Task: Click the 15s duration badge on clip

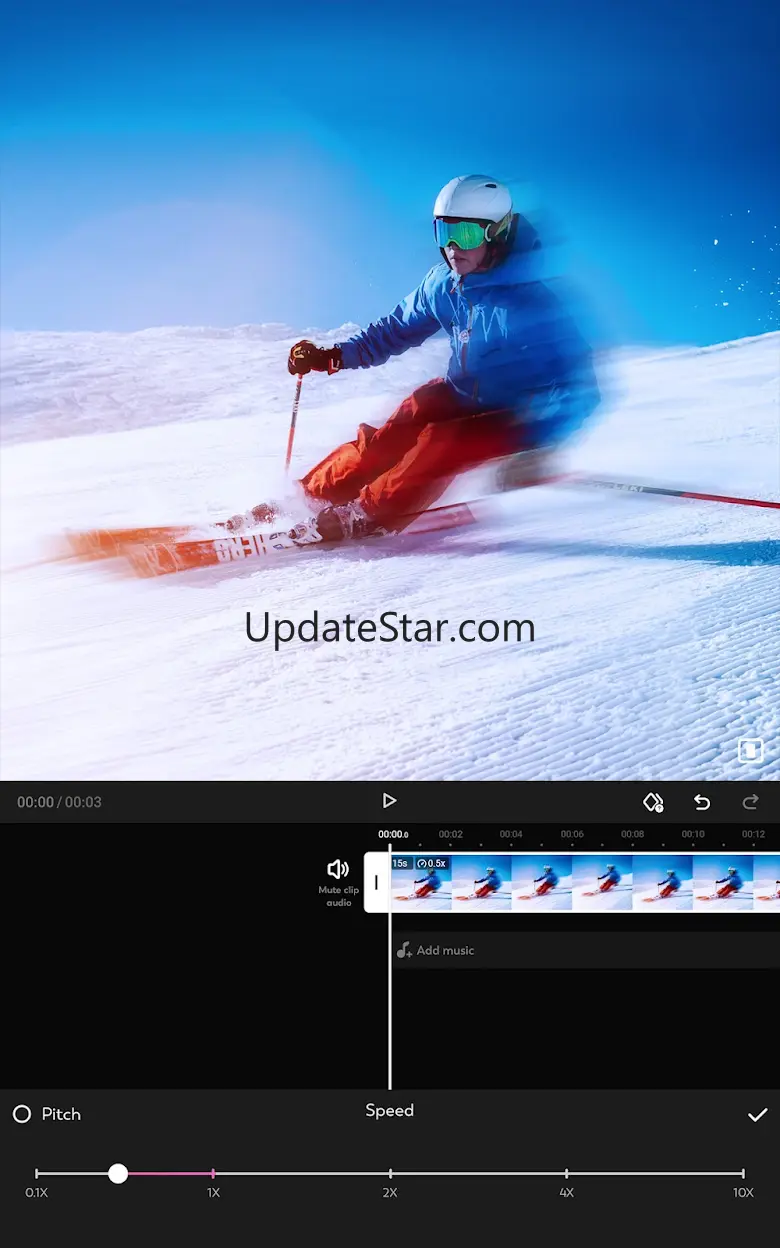Action: click(x=400, y=863)
